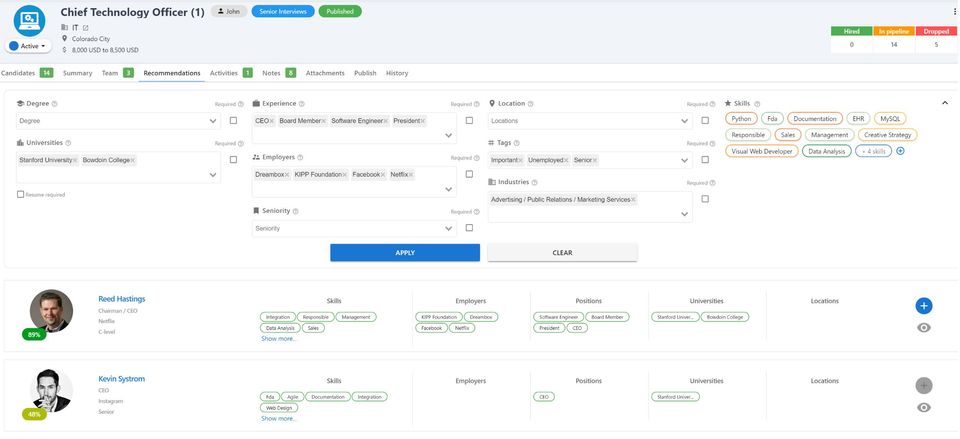
Task: Click the help icon beside Degree
Action: tap(54, 104)
